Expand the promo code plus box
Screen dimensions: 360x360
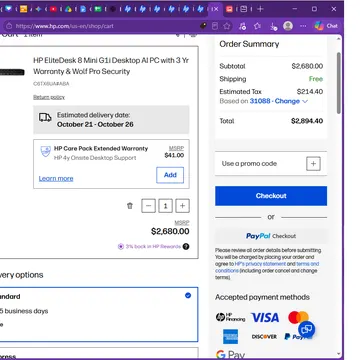pyautogui.click(x=313, y=164)
